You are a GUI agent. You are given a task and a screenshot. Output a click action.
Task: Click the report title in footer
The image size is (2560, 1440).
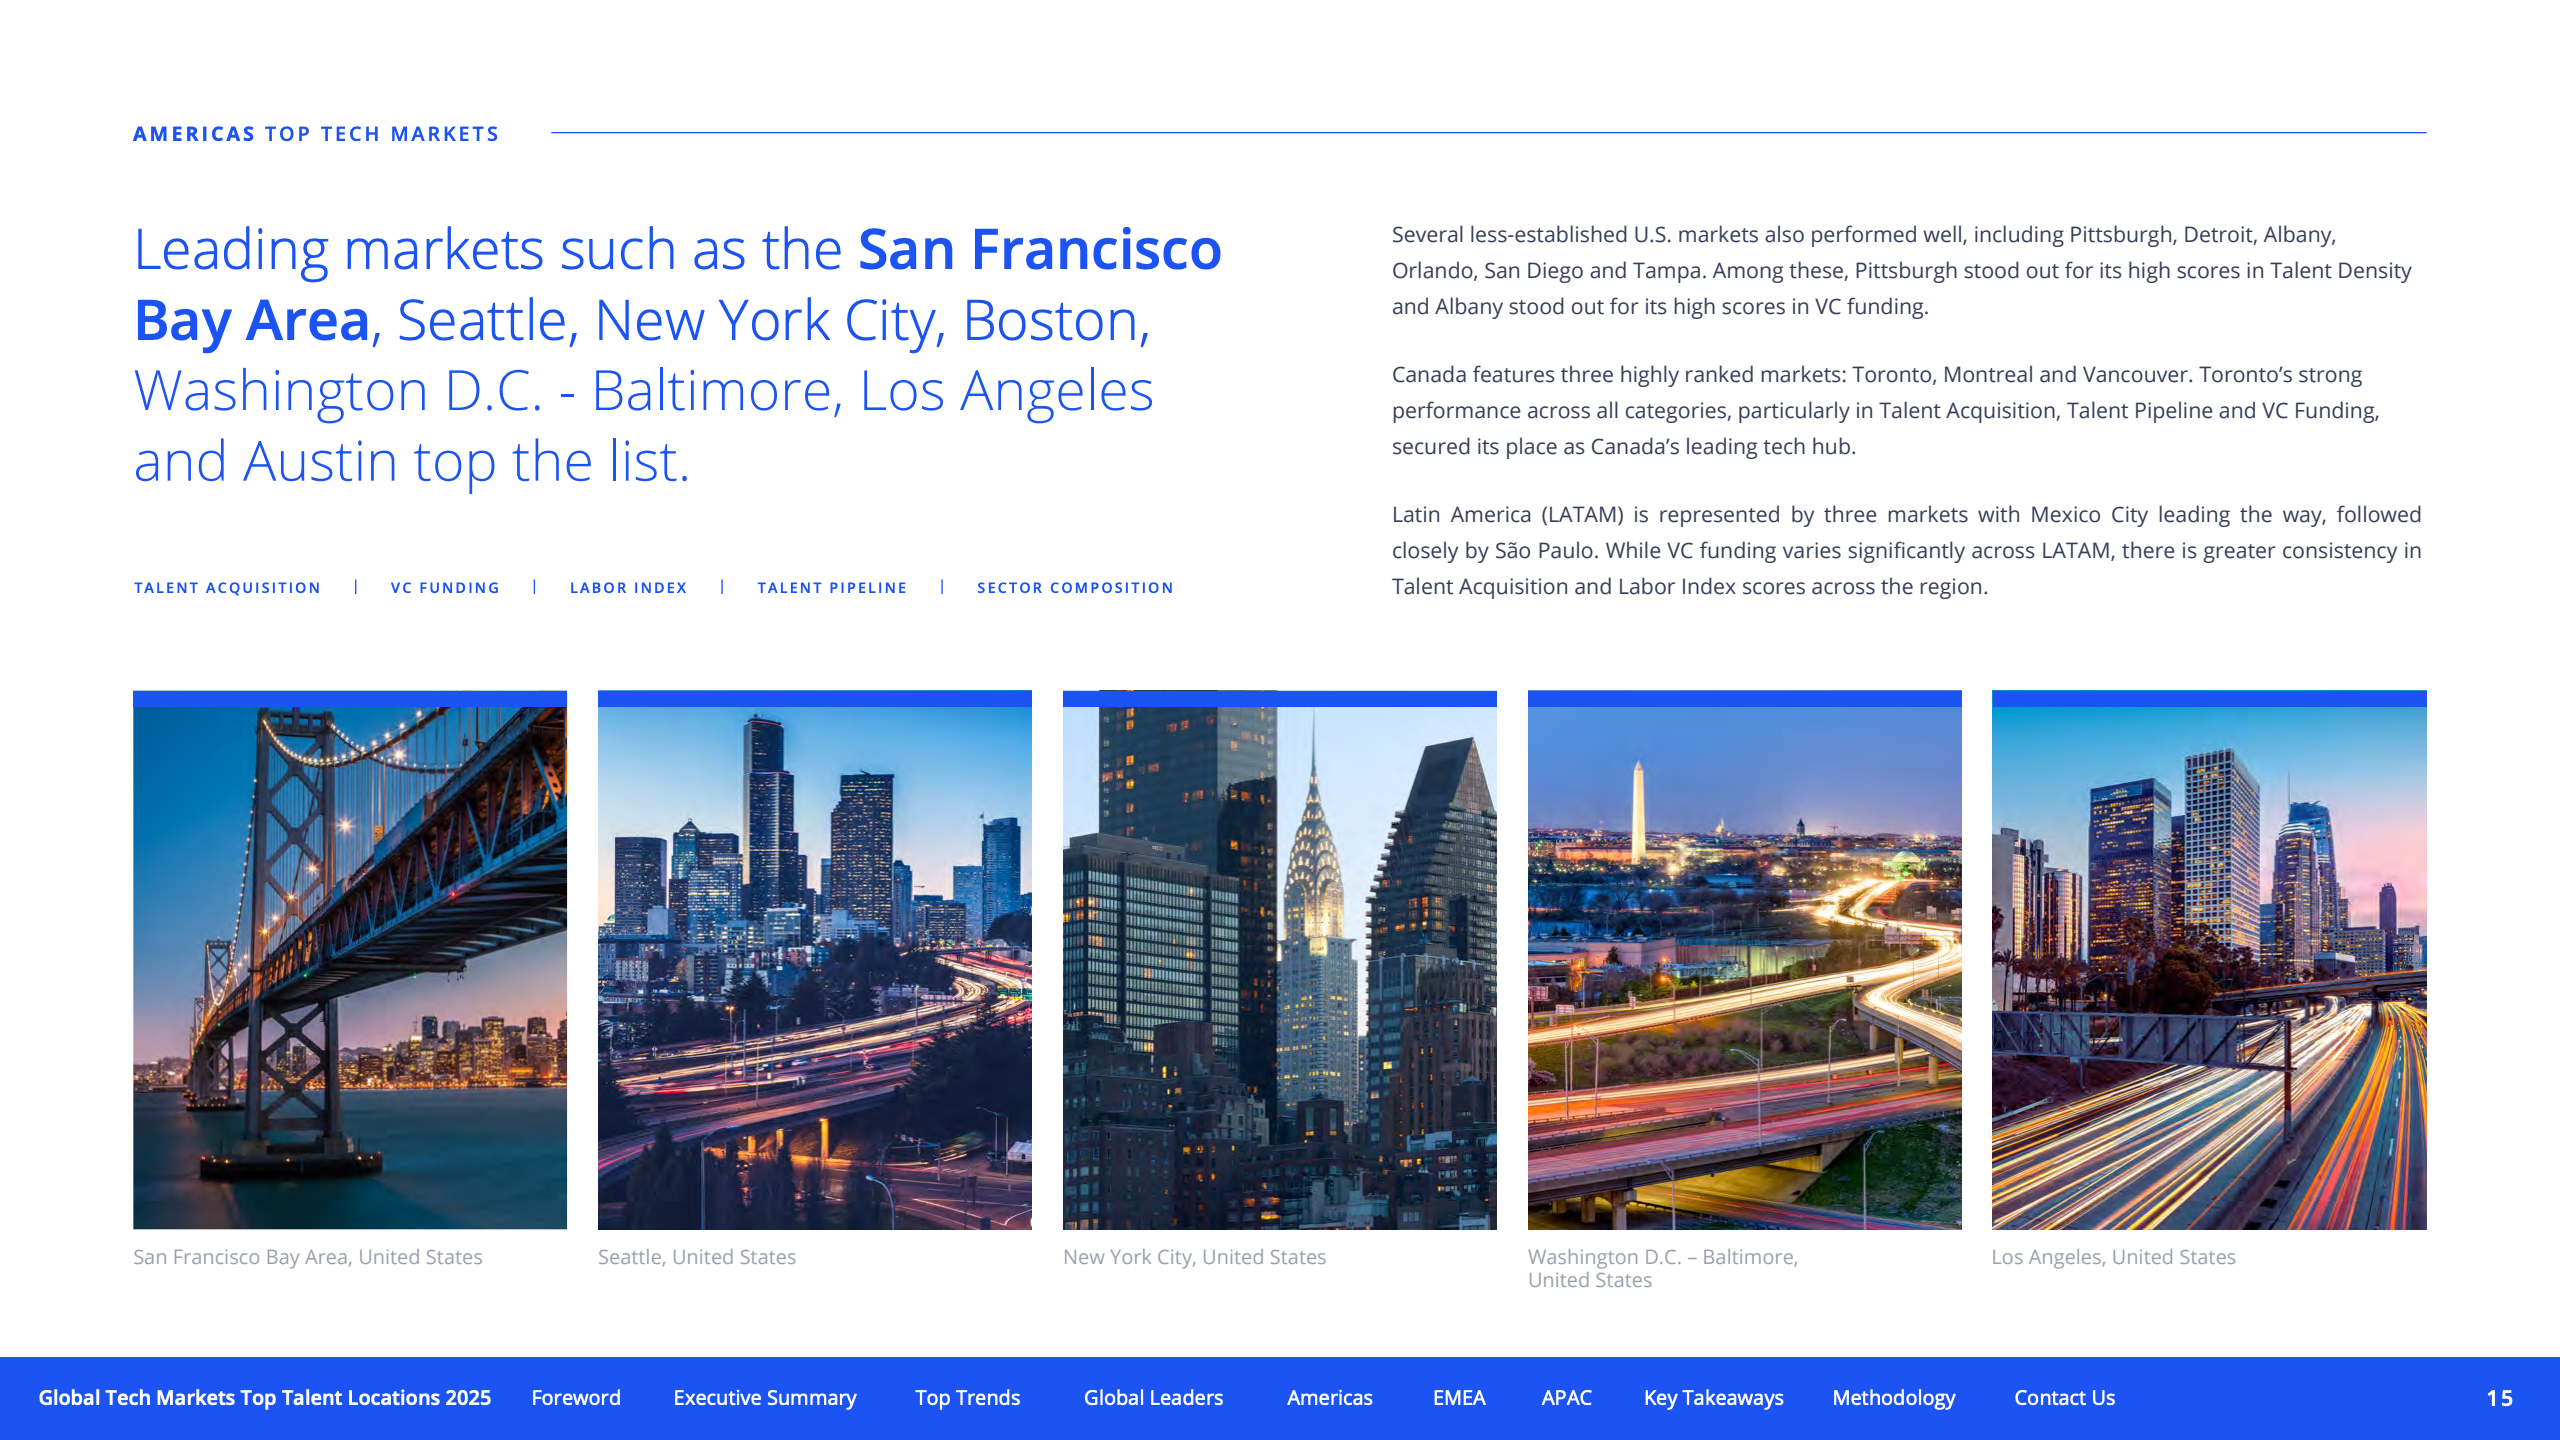tap(264, 1397)
